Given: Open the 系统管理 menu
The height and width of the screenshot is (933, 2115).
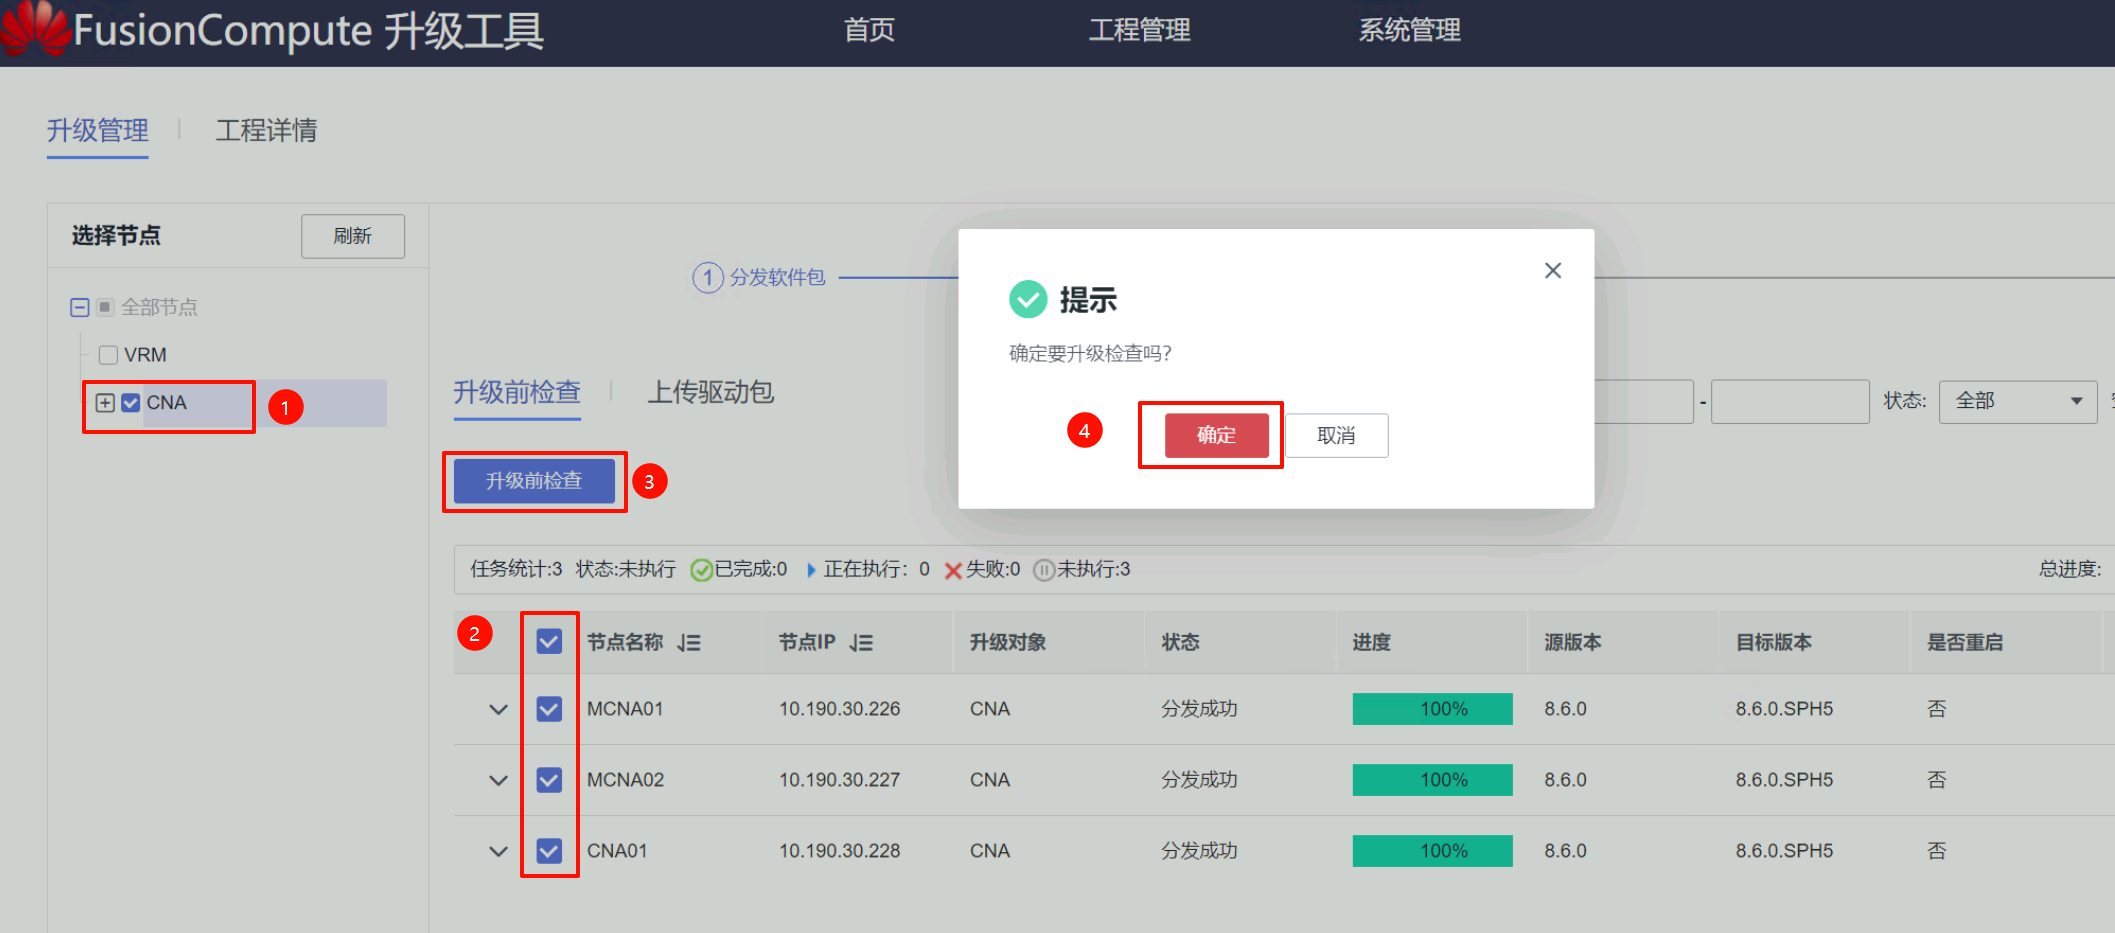Looking at the screenshot, I should (1408, 30).
